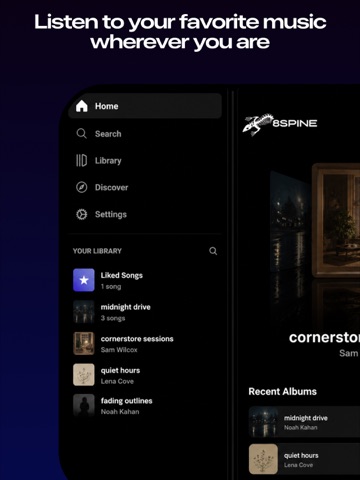Image resolution: width=360 pixels, height=480 pixels.
Task: Click the YOUR LIBRARY heading
Action: pos(97,251)
